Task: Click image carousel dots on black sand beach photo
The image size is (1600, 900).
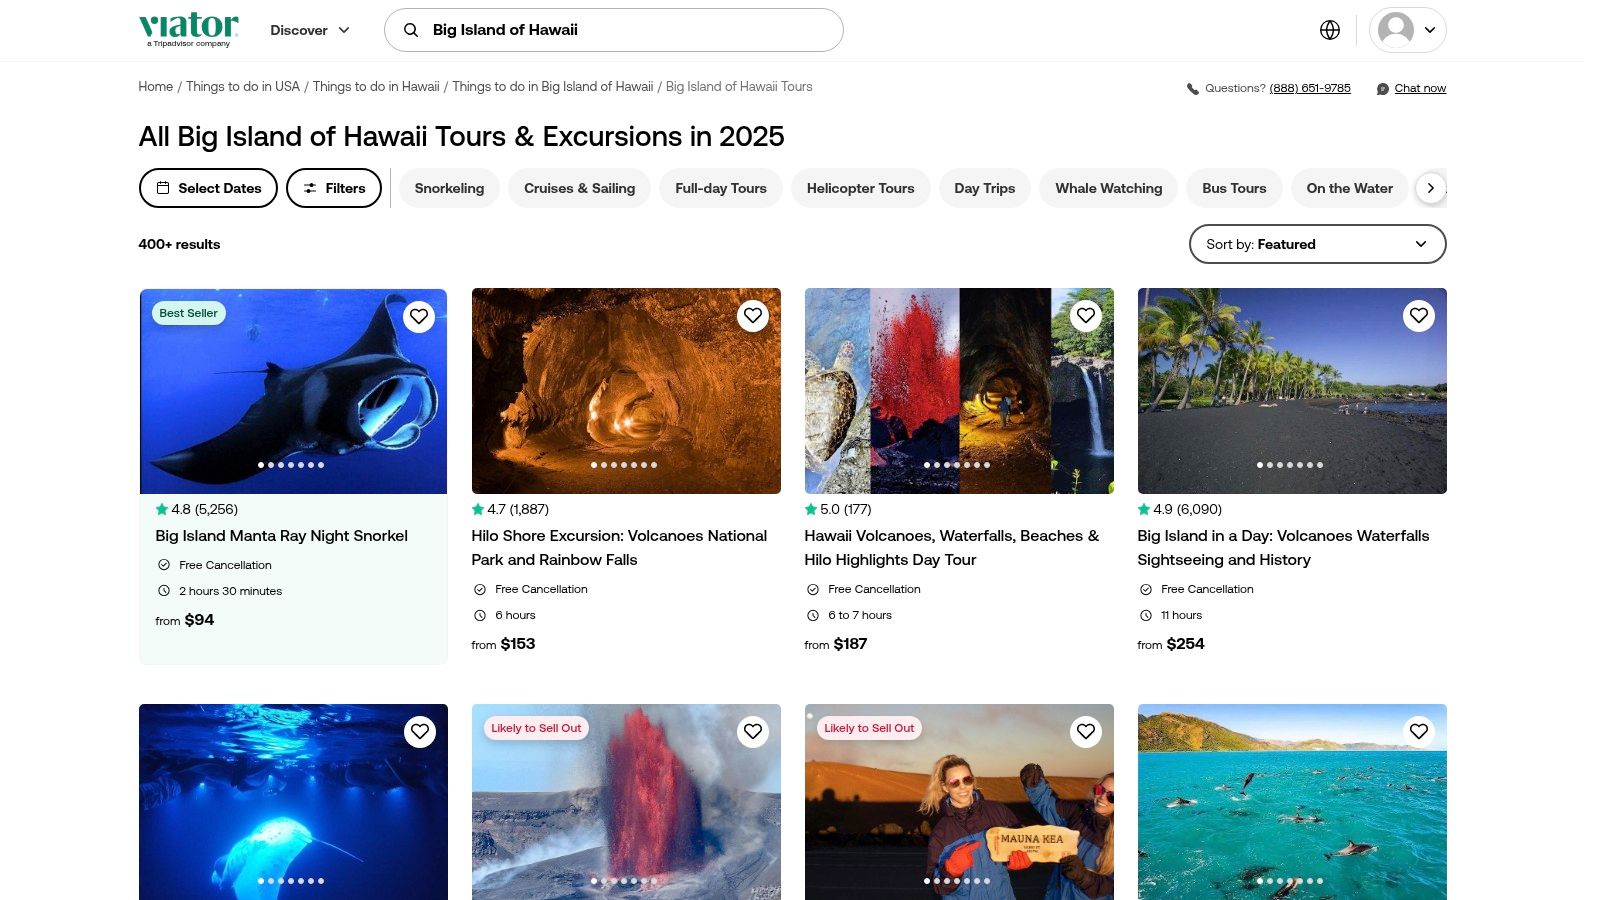Action: coord(1290,465)
